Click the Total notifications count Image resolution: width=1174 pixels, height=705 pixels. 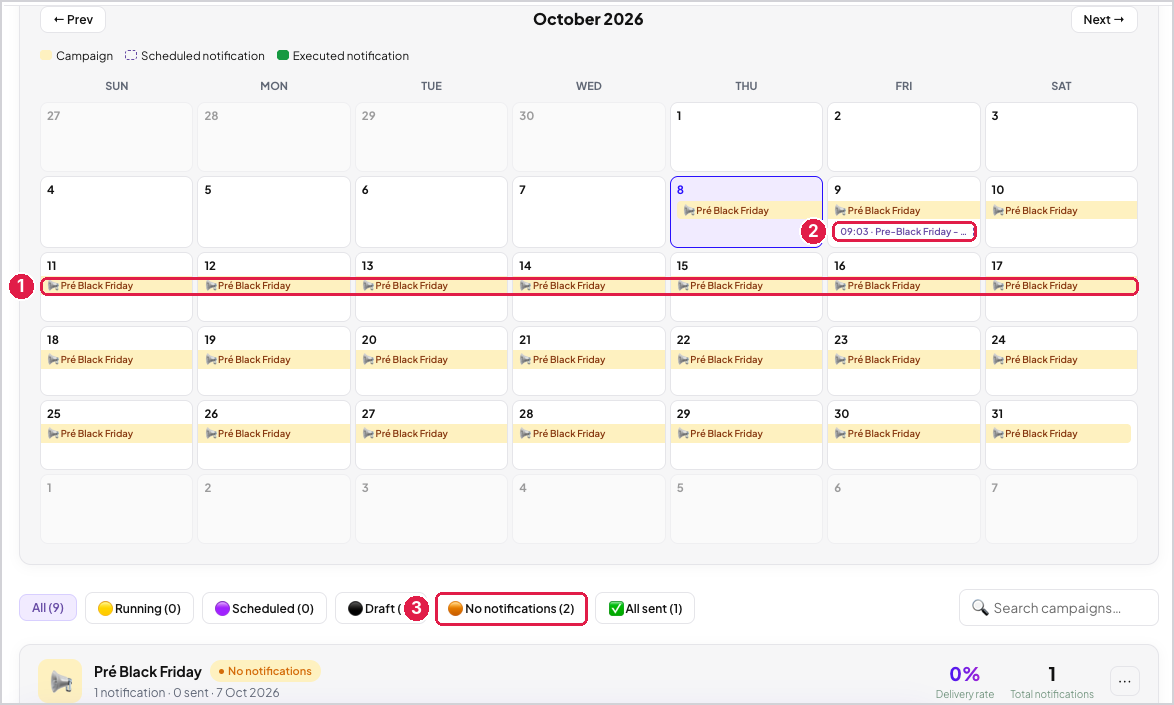1052,674
